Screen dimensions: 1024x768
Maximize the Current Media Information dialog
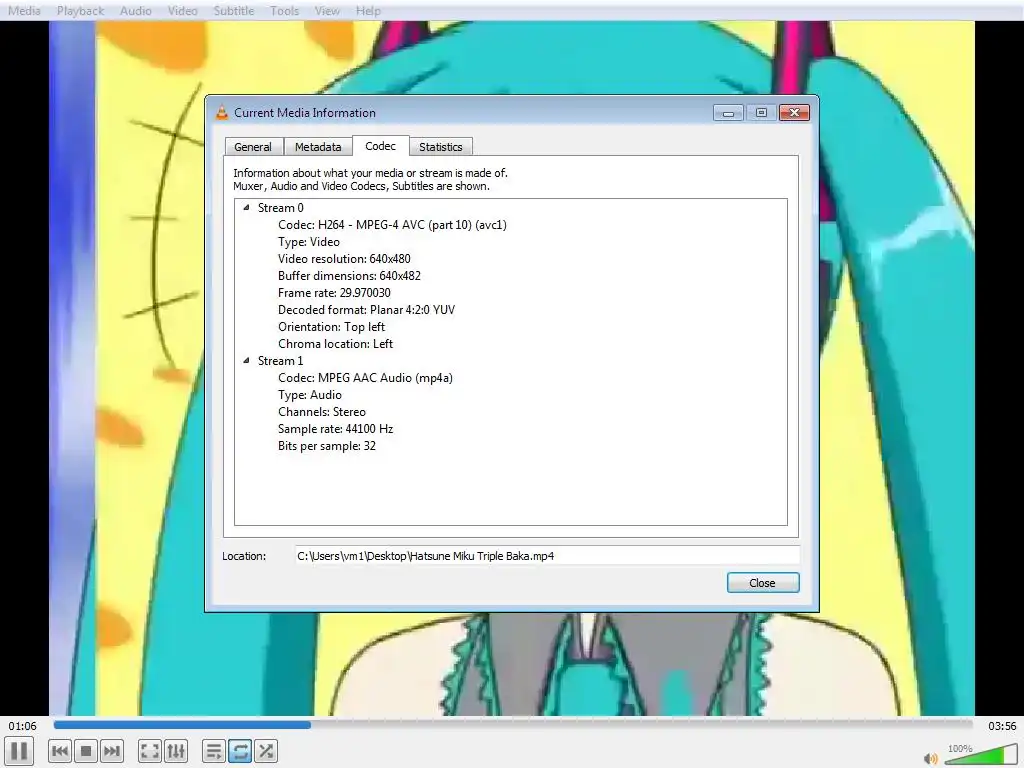[761, 113]
